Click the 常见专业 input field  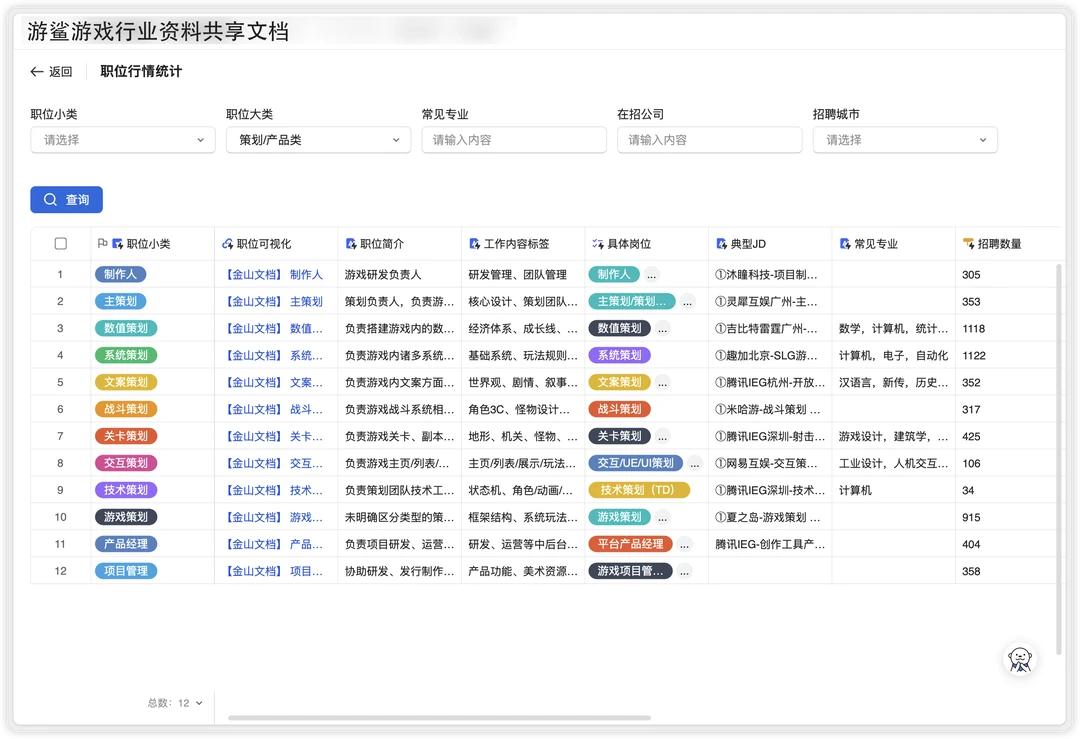tap(513, 140)
